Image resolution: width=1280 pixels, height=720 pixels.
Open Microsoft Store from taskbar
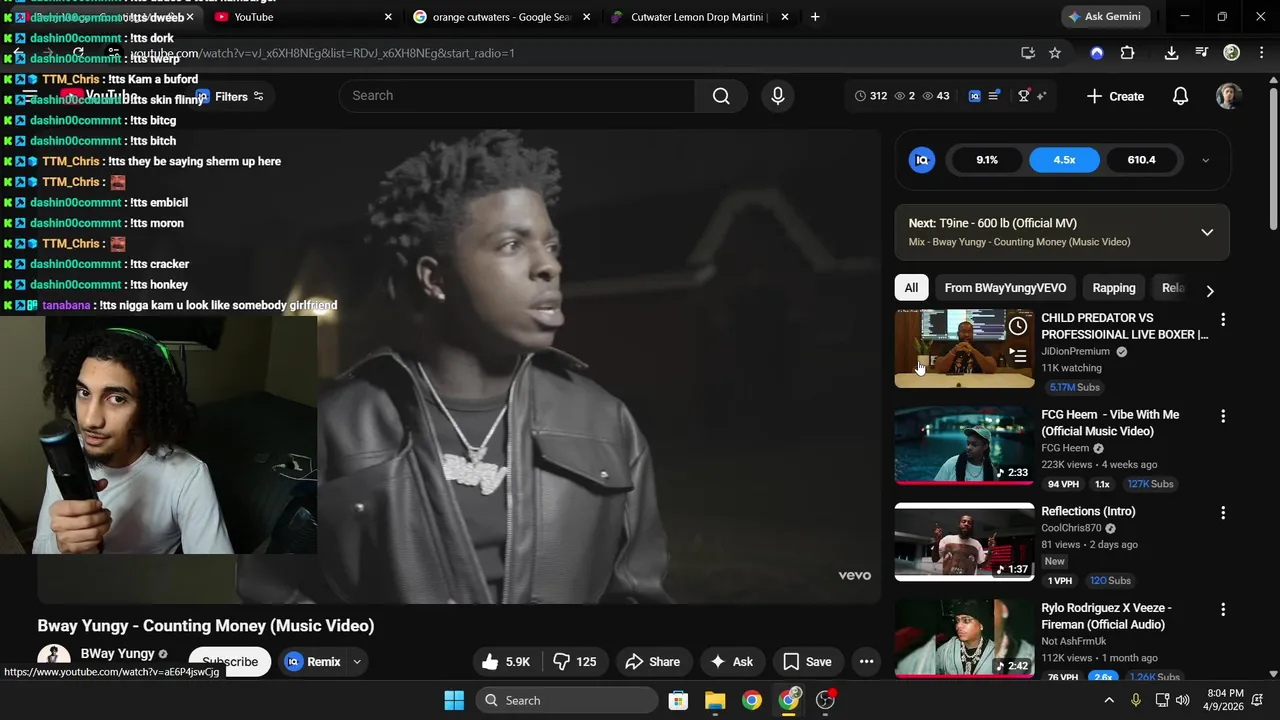pyautogui.click(x=678, y=700)
